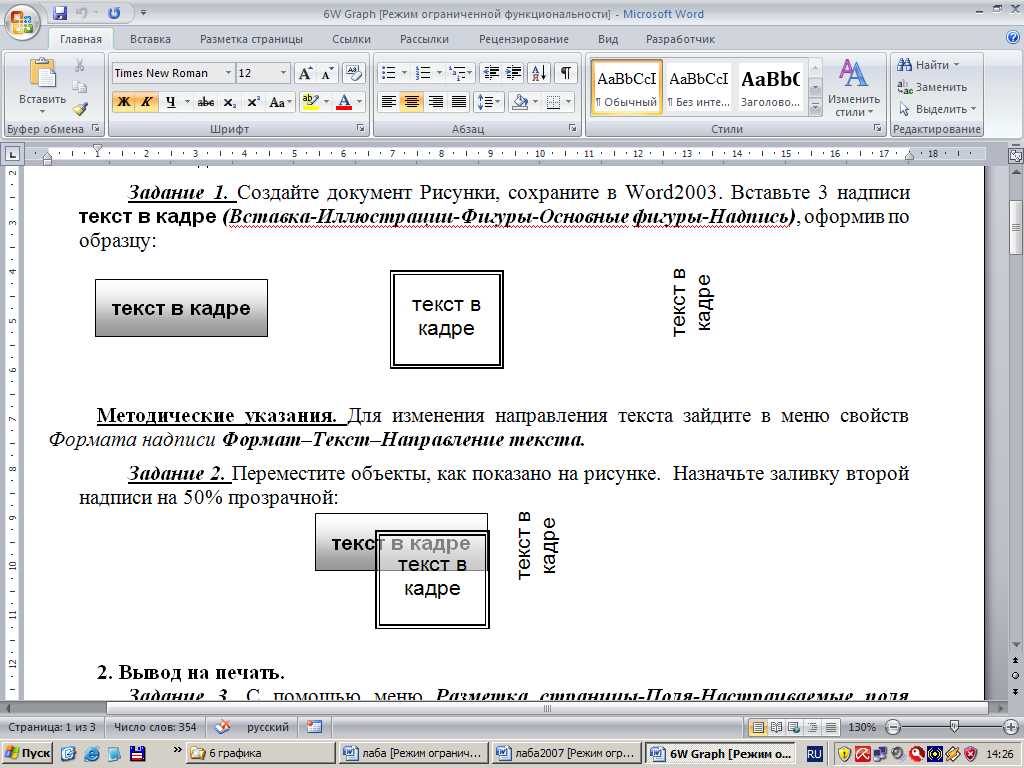Switch to the Вид tab
The height and width of the screenshot is (768, 1024).
click(x=607, y=39)
